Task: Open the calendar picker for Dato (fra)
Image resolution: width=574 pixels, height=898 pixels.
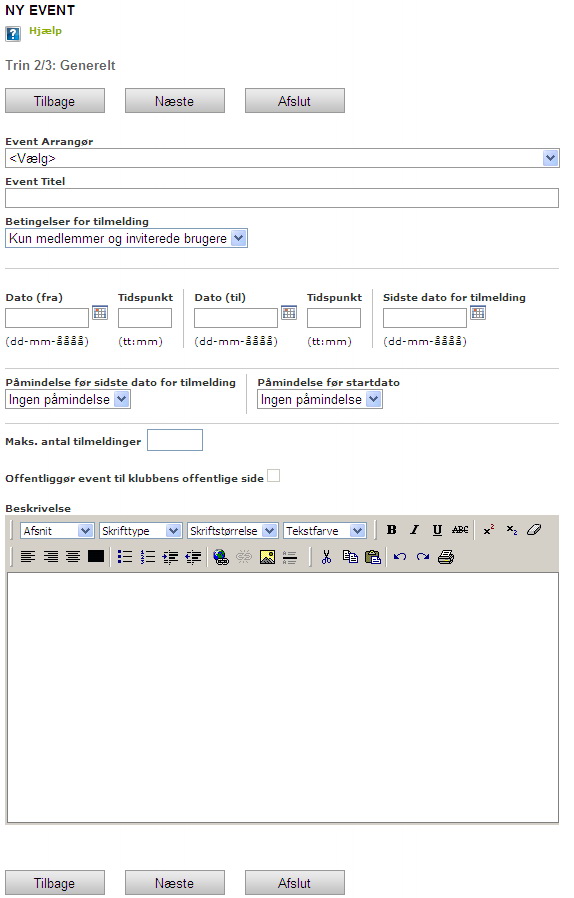Action: coord(100,313)
